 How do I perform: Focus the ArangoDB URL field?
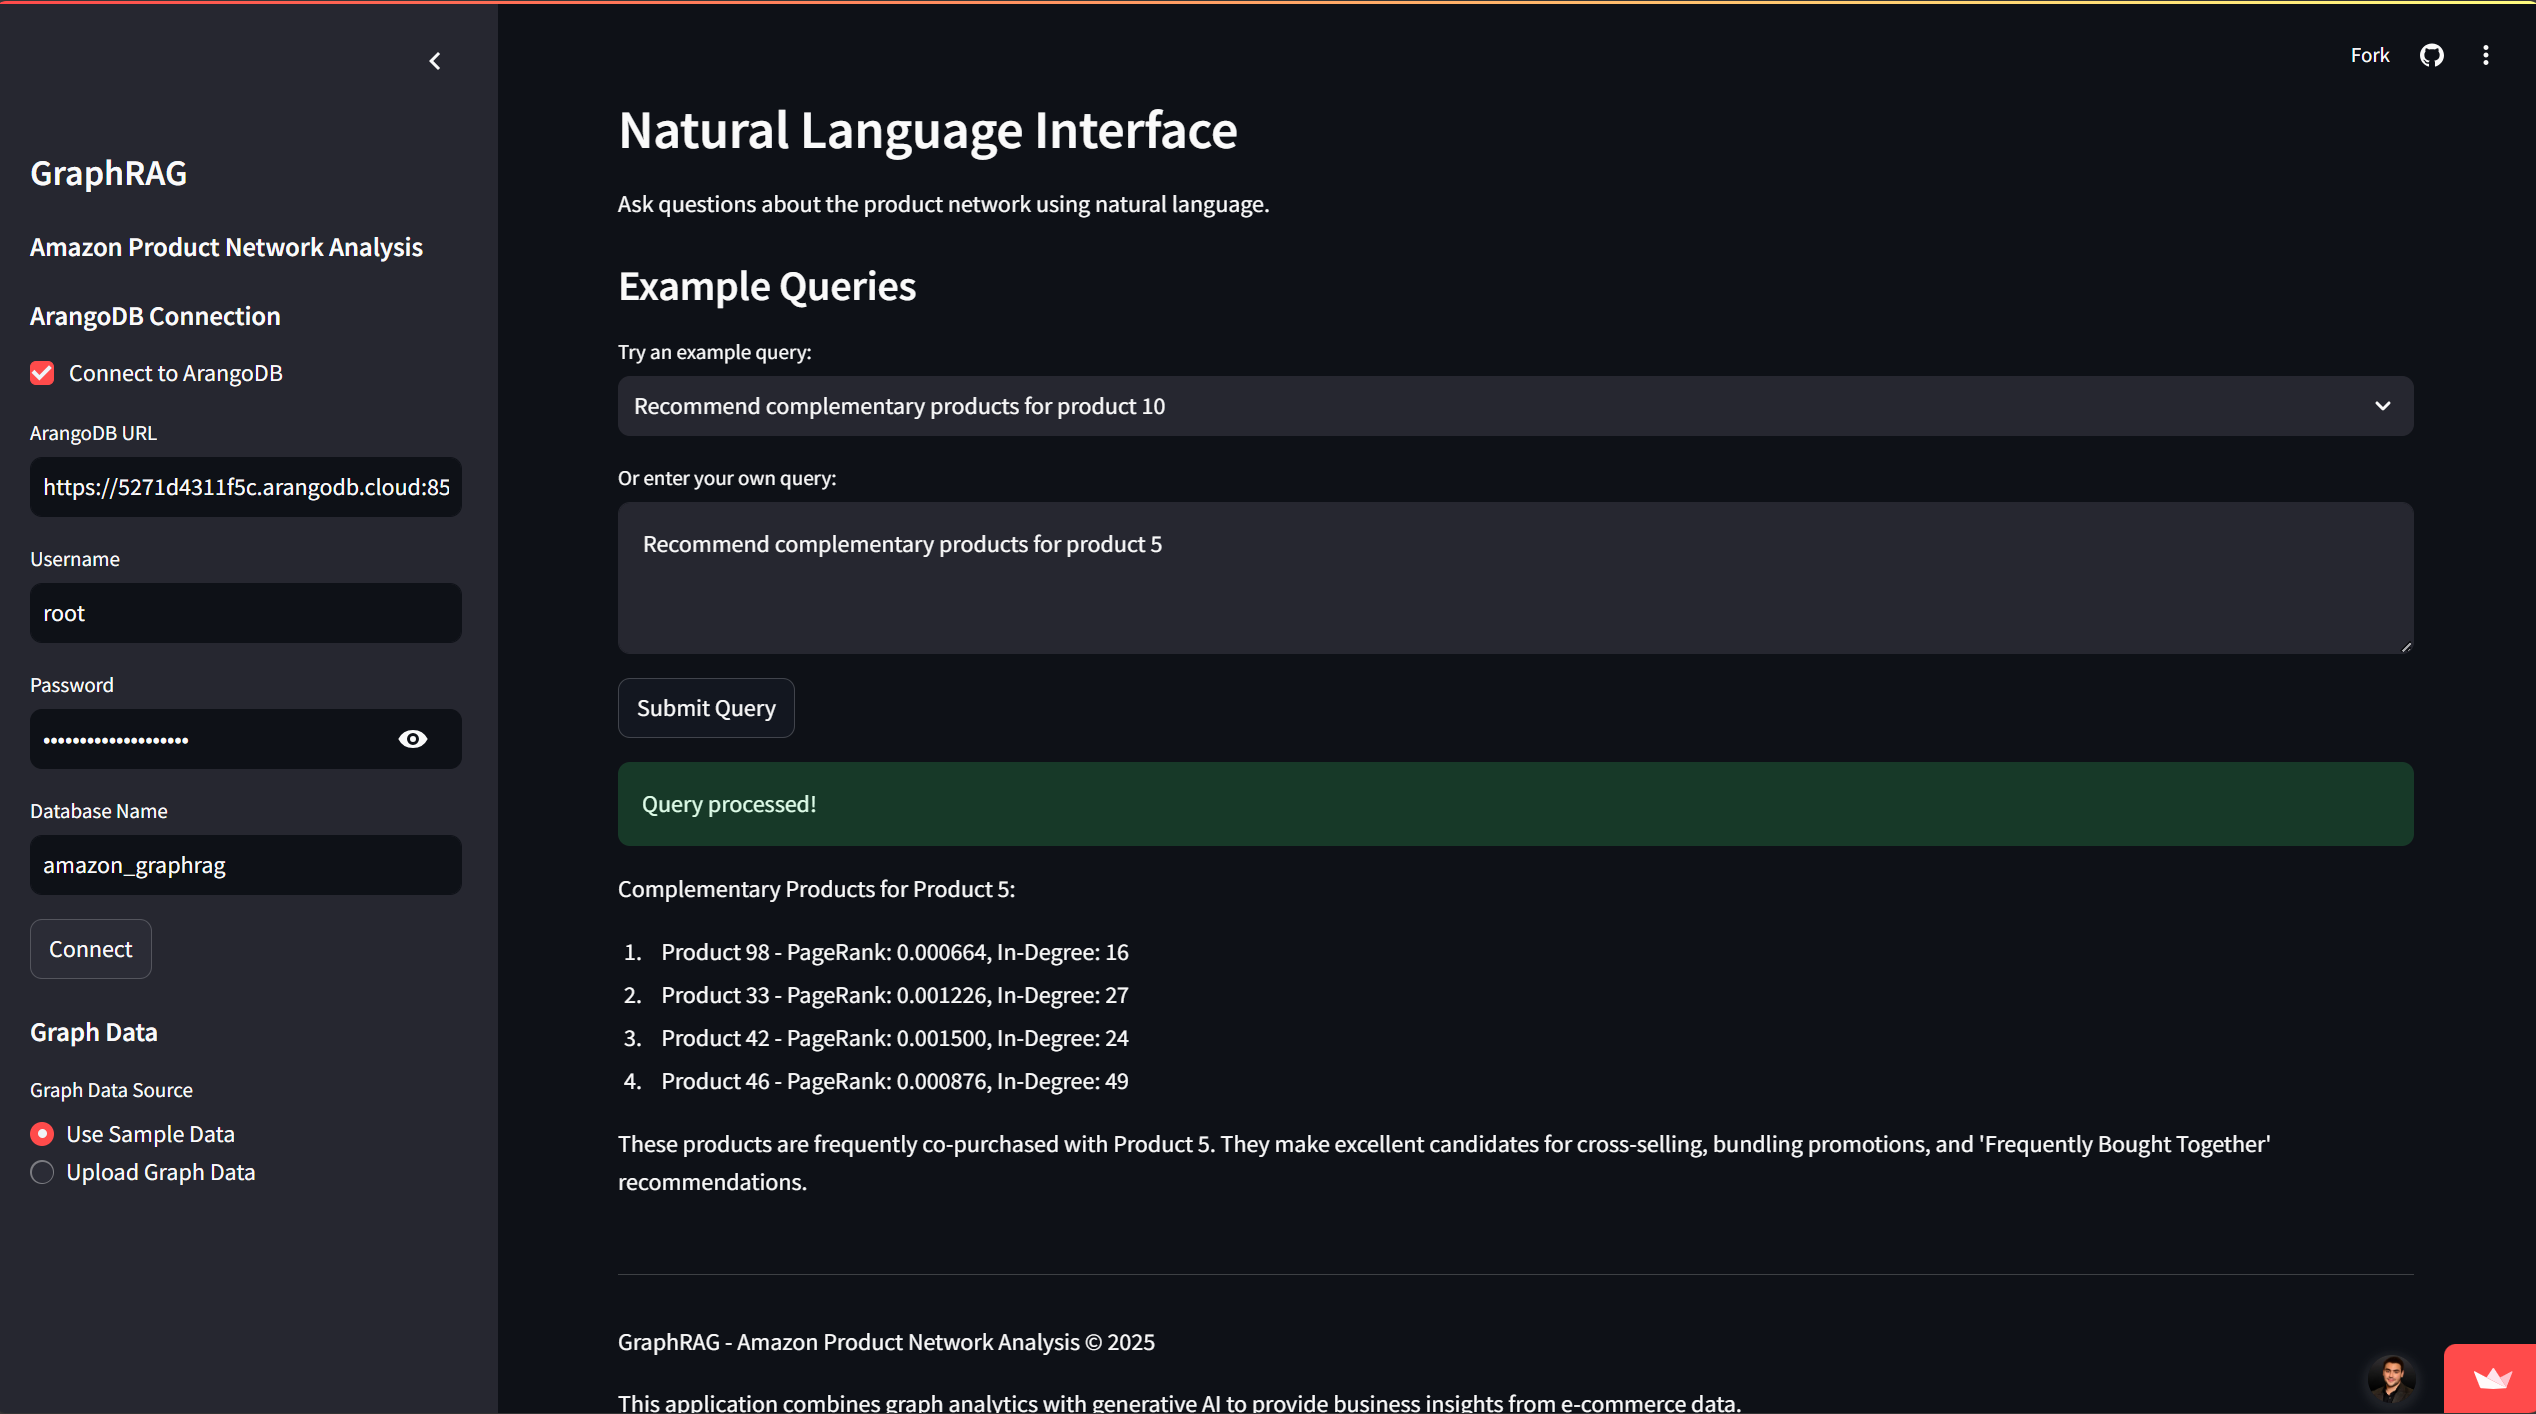(x=245, y=487)
